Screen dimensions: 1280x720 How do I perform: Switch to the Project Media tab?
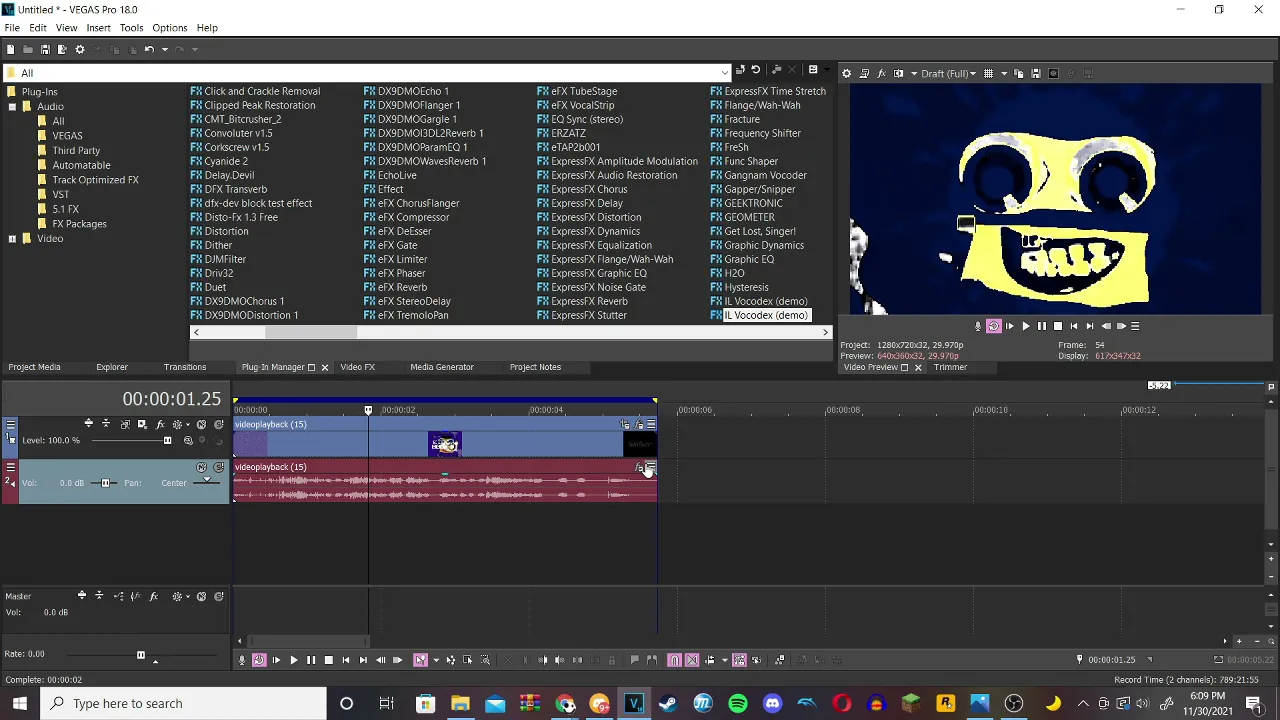[x=34, y=367]
